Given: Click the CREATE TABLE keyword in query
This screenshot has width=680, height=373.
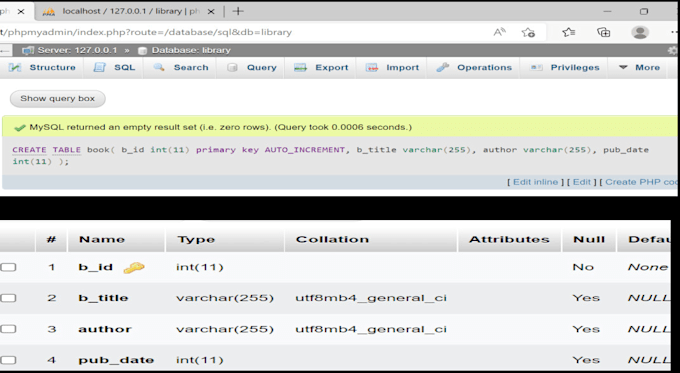Looking at the screenshot, I should 46,150.
